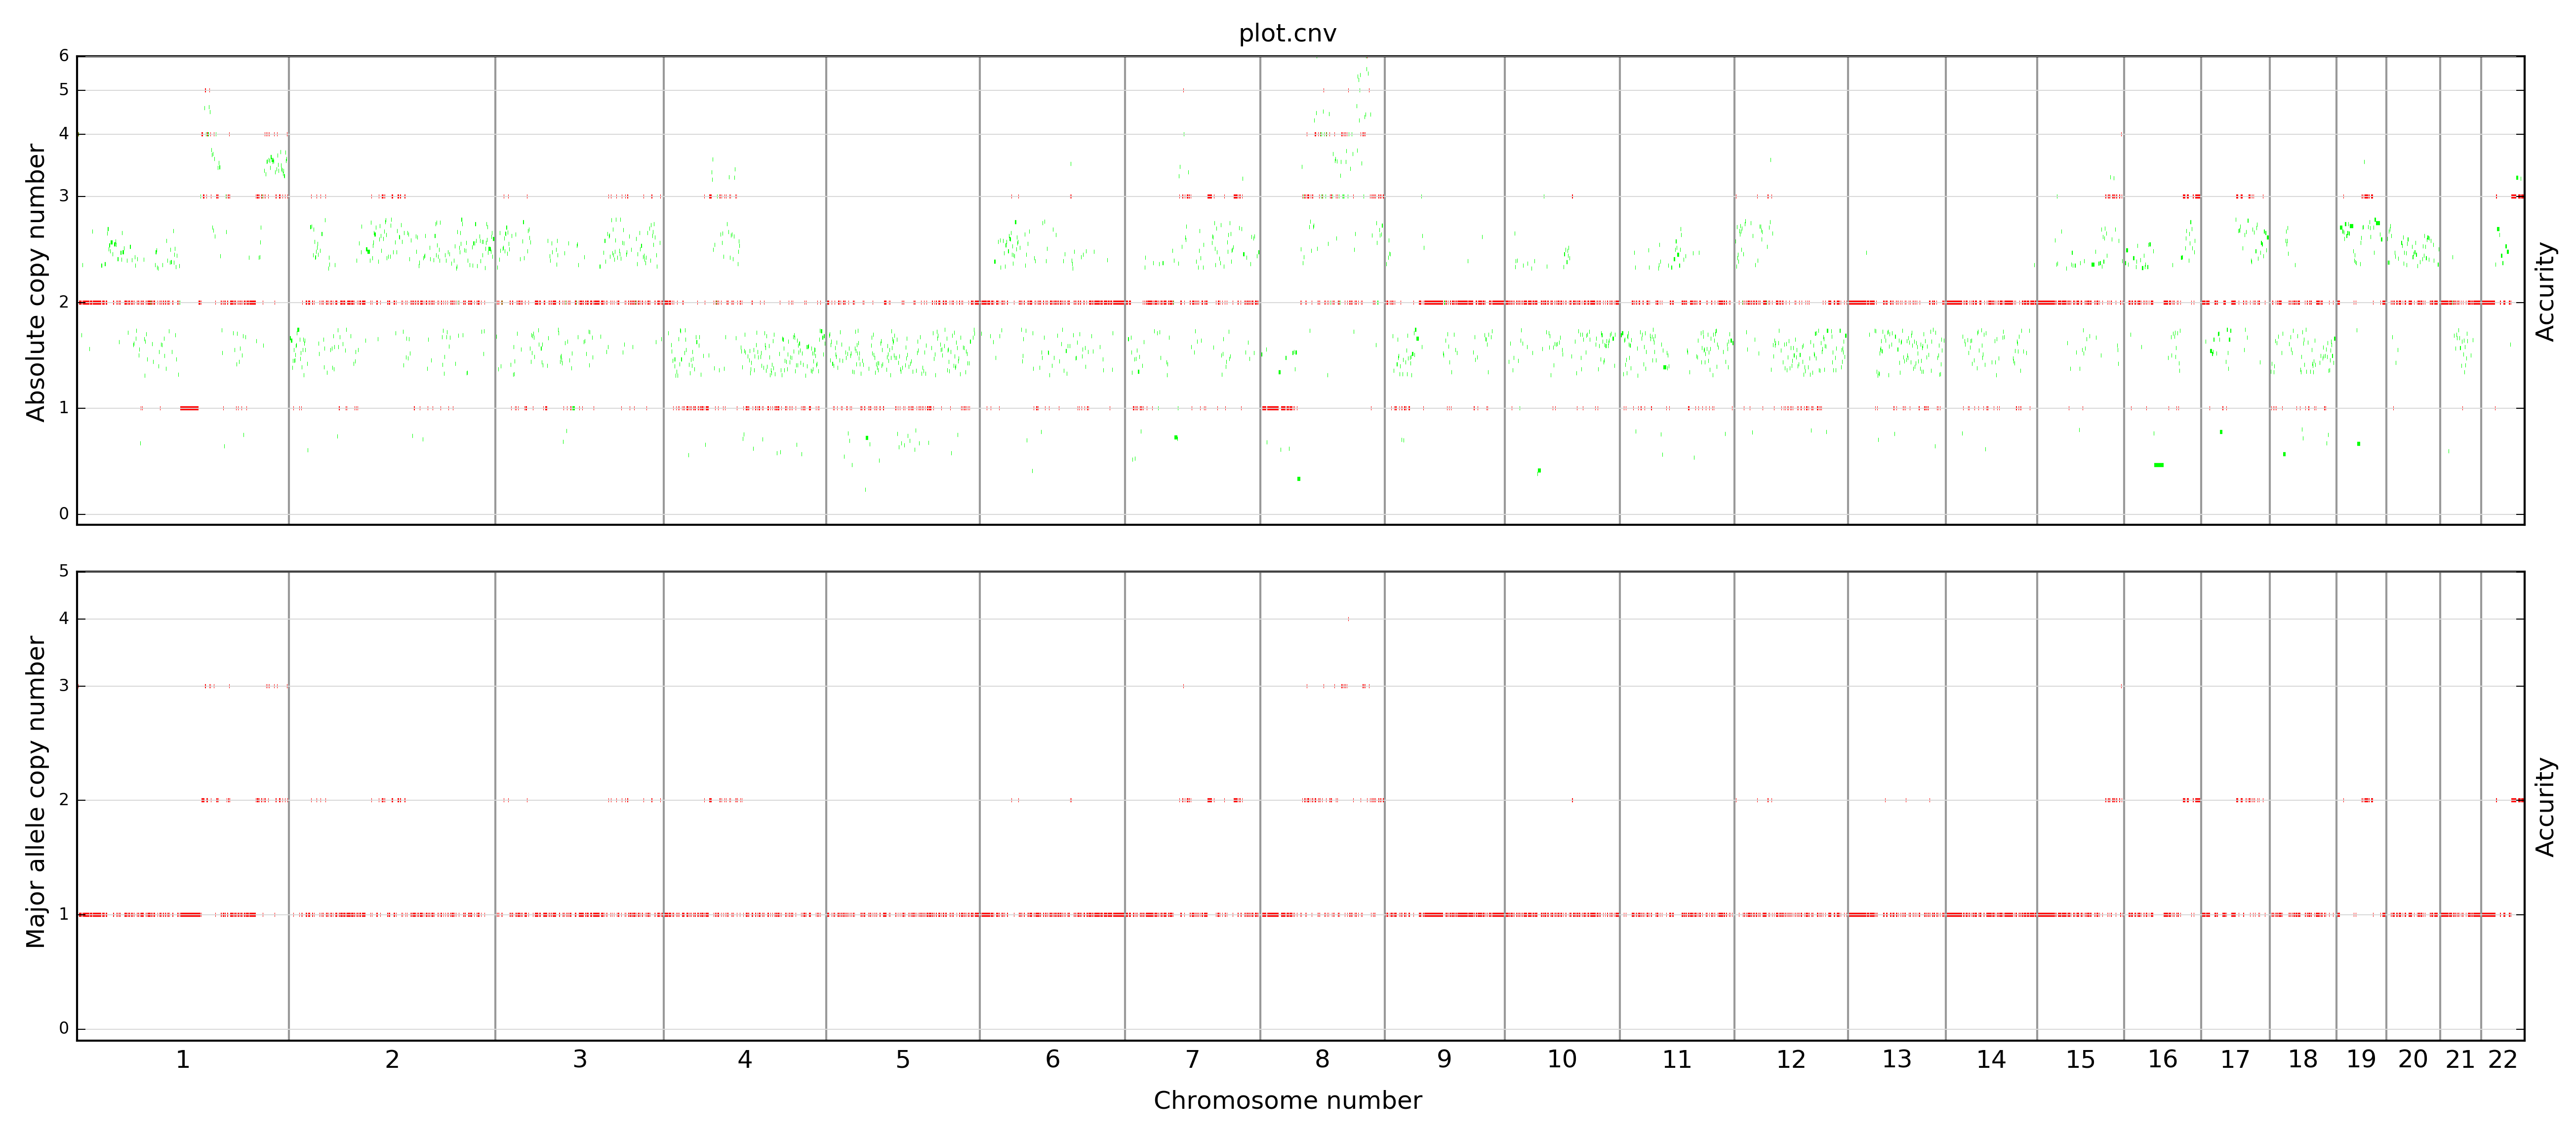Click chromosome 21 tick label

pyautogui.click(x=2460, y=1060)
